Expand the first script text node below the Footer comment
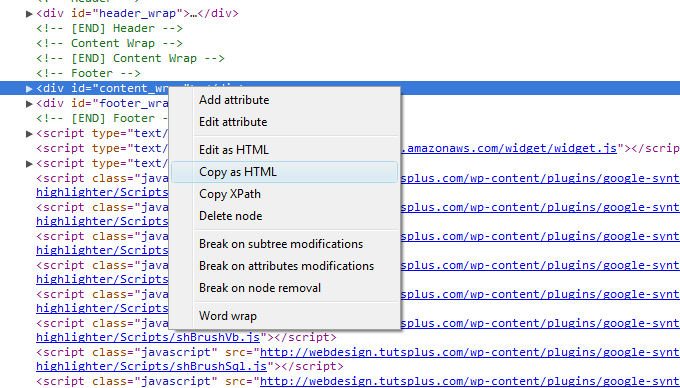The width and height of the screenshot is (680, 388). (29, 134)
